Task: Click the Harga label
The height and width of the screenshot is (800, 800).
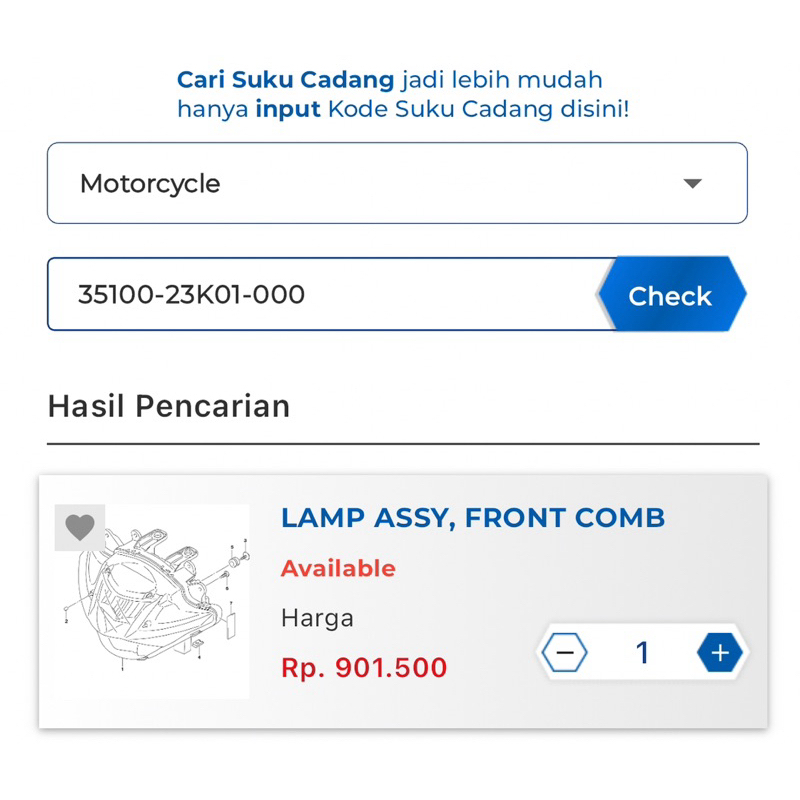Action: [317, 618]
